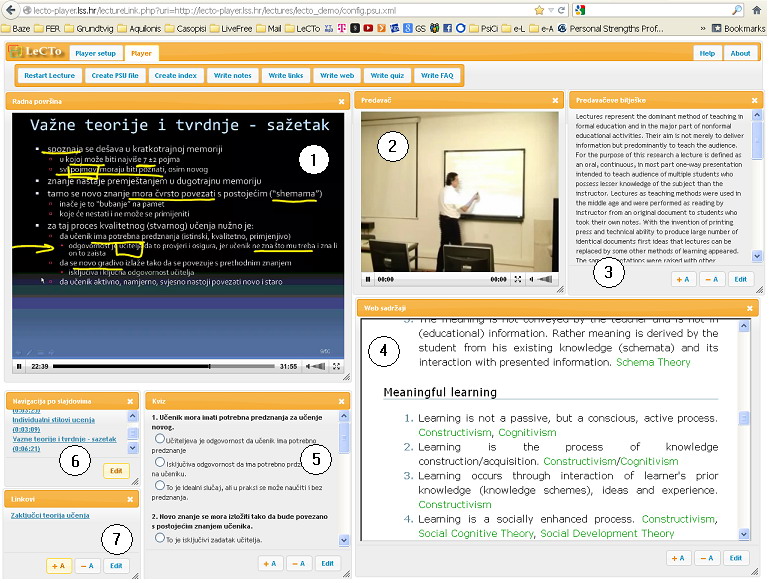Click the LeCTo logo

point(36,52)
